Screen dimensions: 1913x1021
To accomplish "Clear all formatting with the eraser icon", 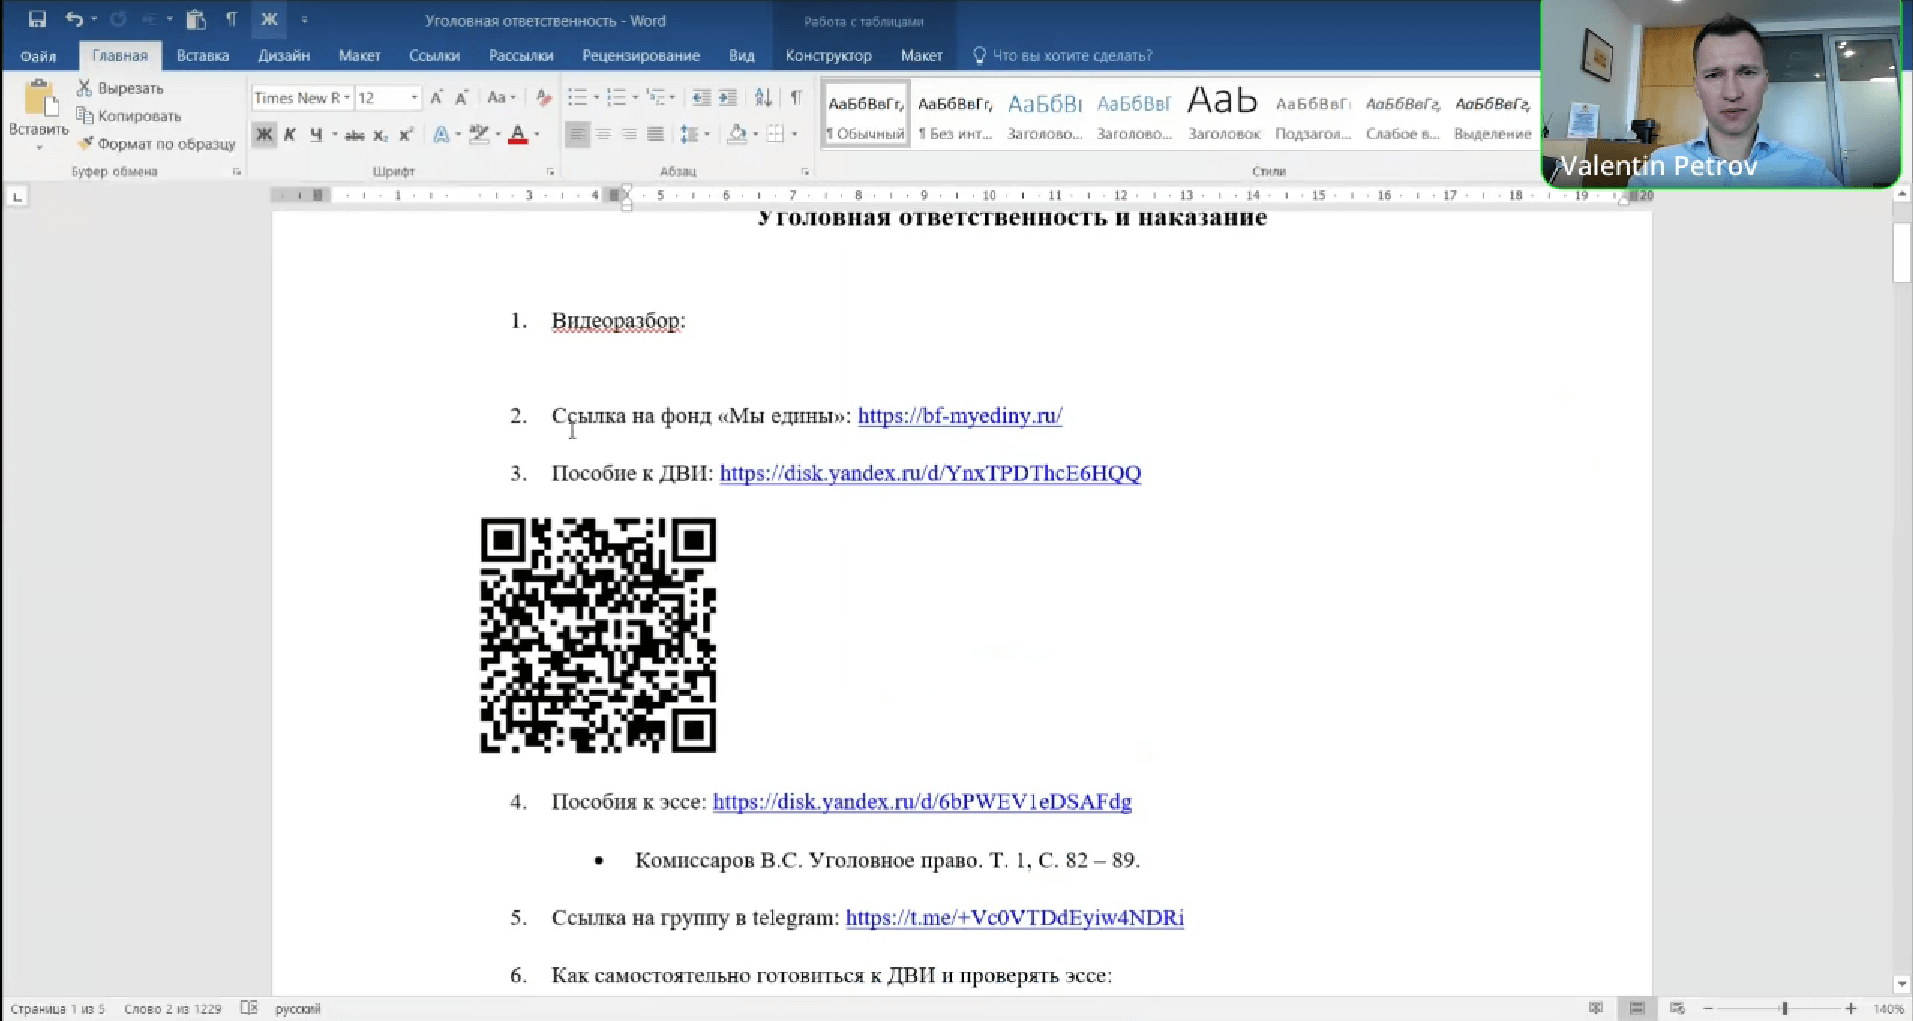I will point(543,98).
